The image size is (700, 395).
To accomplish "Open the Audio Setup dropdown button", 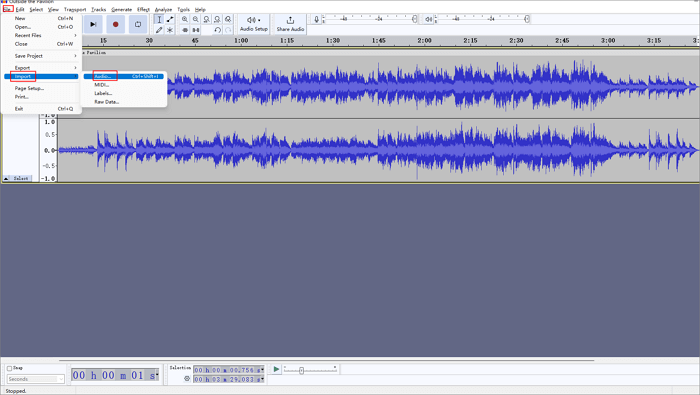I will 254,24.
